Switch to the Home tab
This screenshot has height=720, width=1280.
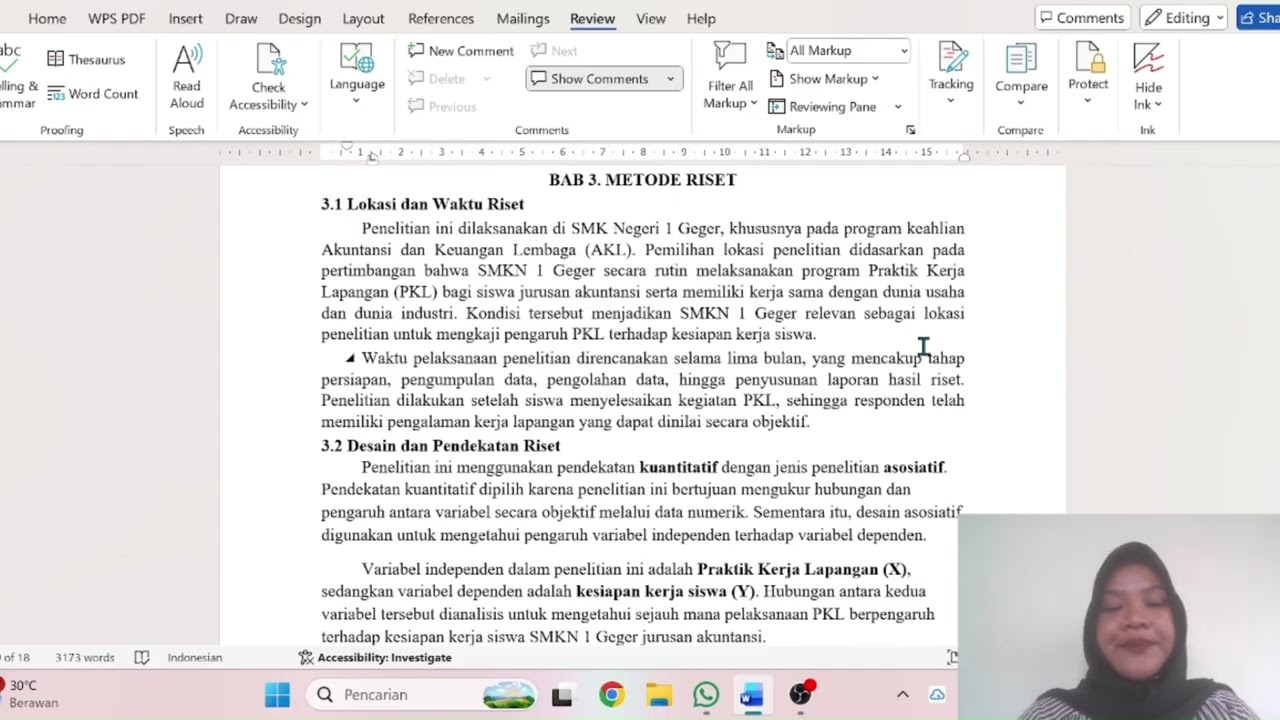[47, 18]
